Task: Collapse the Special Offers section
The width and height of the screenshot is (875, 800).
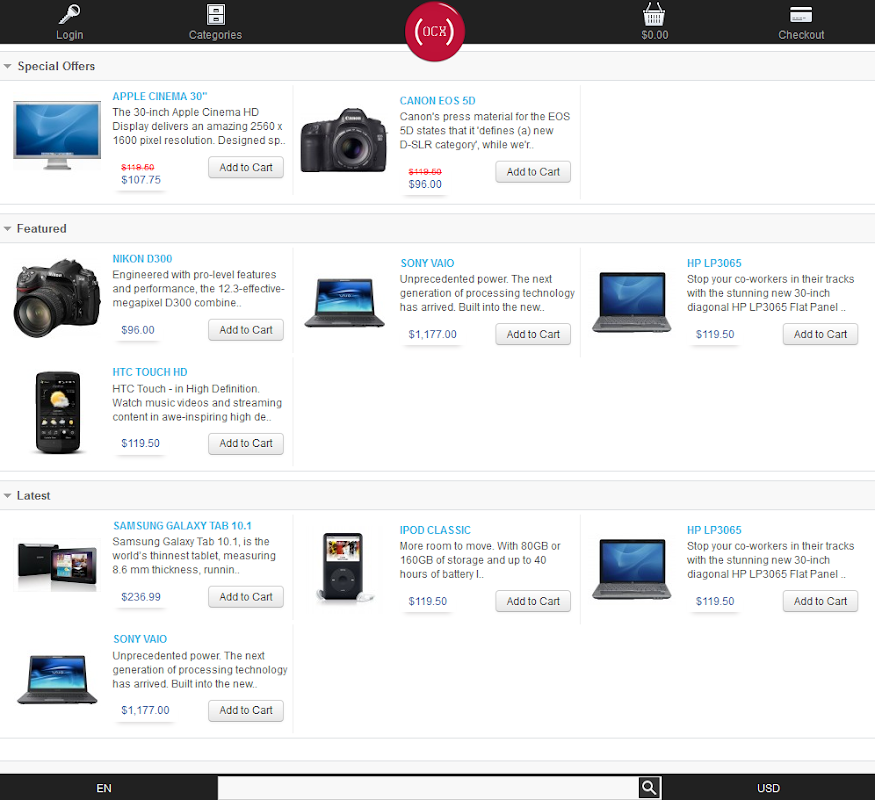Action: point(8,66)
